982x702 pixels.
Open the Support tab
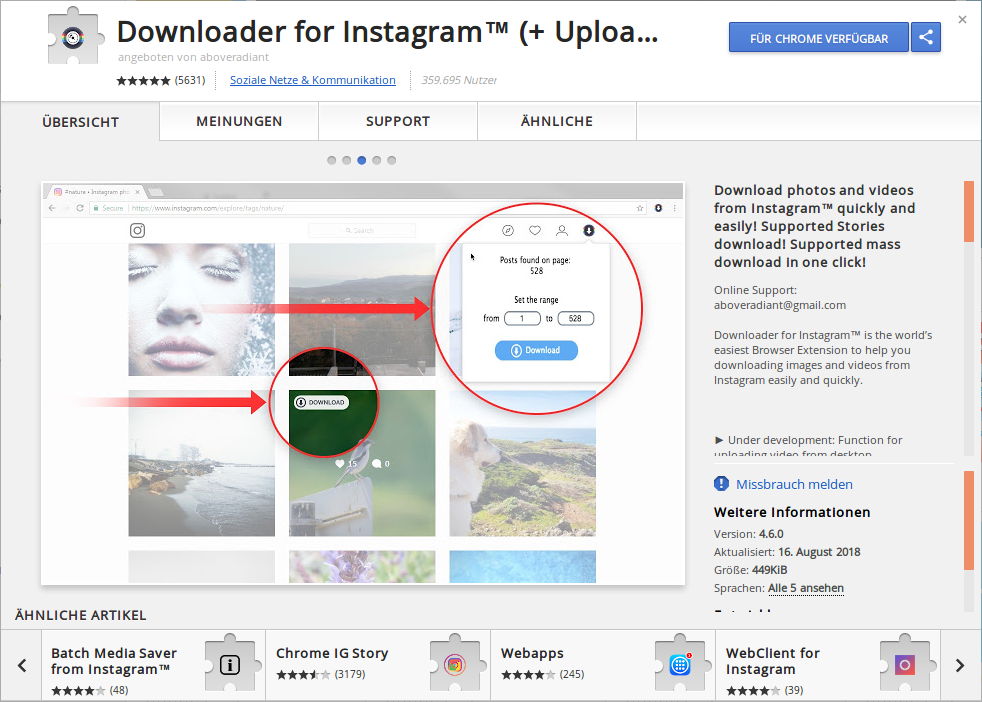397,122
